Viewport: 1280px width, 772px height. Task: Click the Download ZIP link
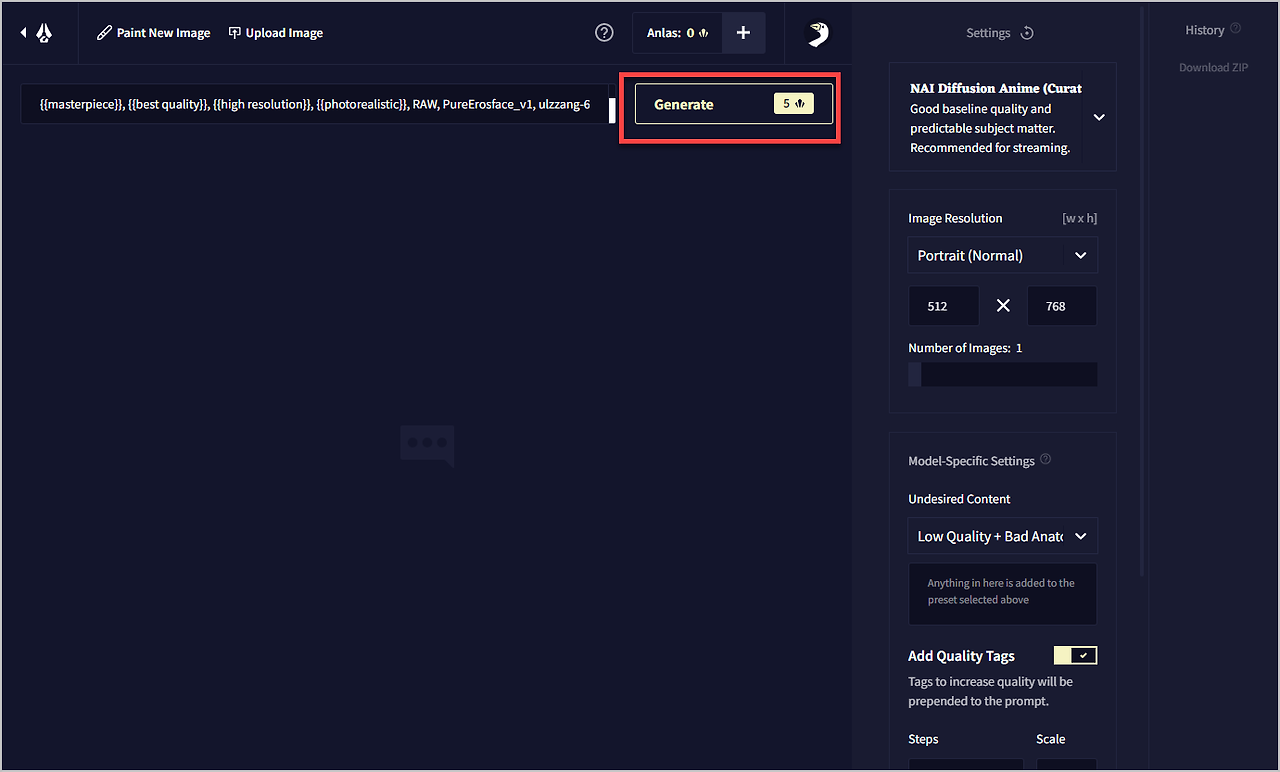pos(1214,67)
